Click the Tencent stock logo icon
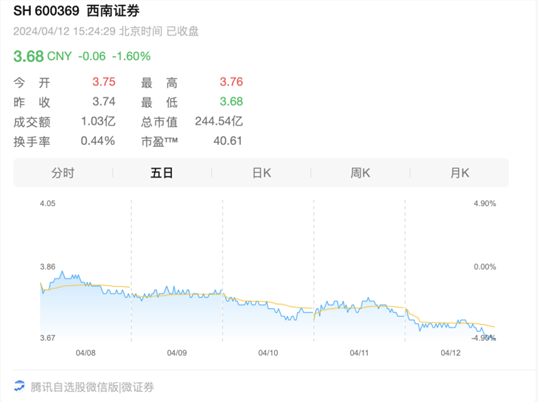538x402 pixels. pyautogui.click(x=19, y=386)
